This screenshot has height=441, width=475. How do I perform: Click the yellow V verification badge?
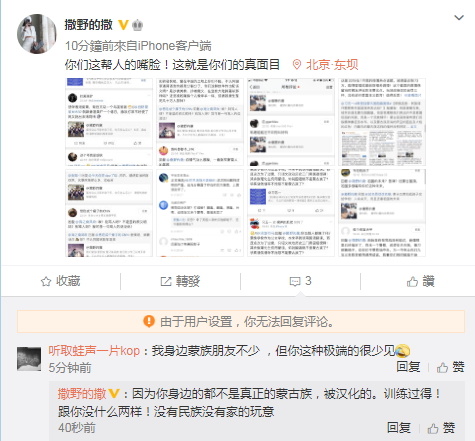coord(123,25)
